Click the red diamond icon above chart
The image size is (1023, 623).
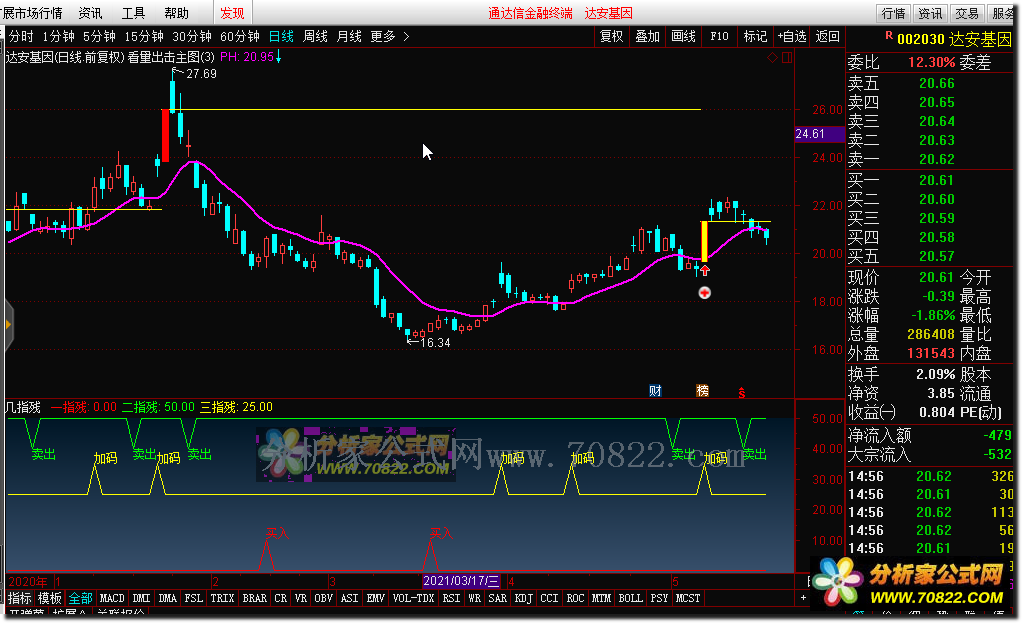(772, 57)
